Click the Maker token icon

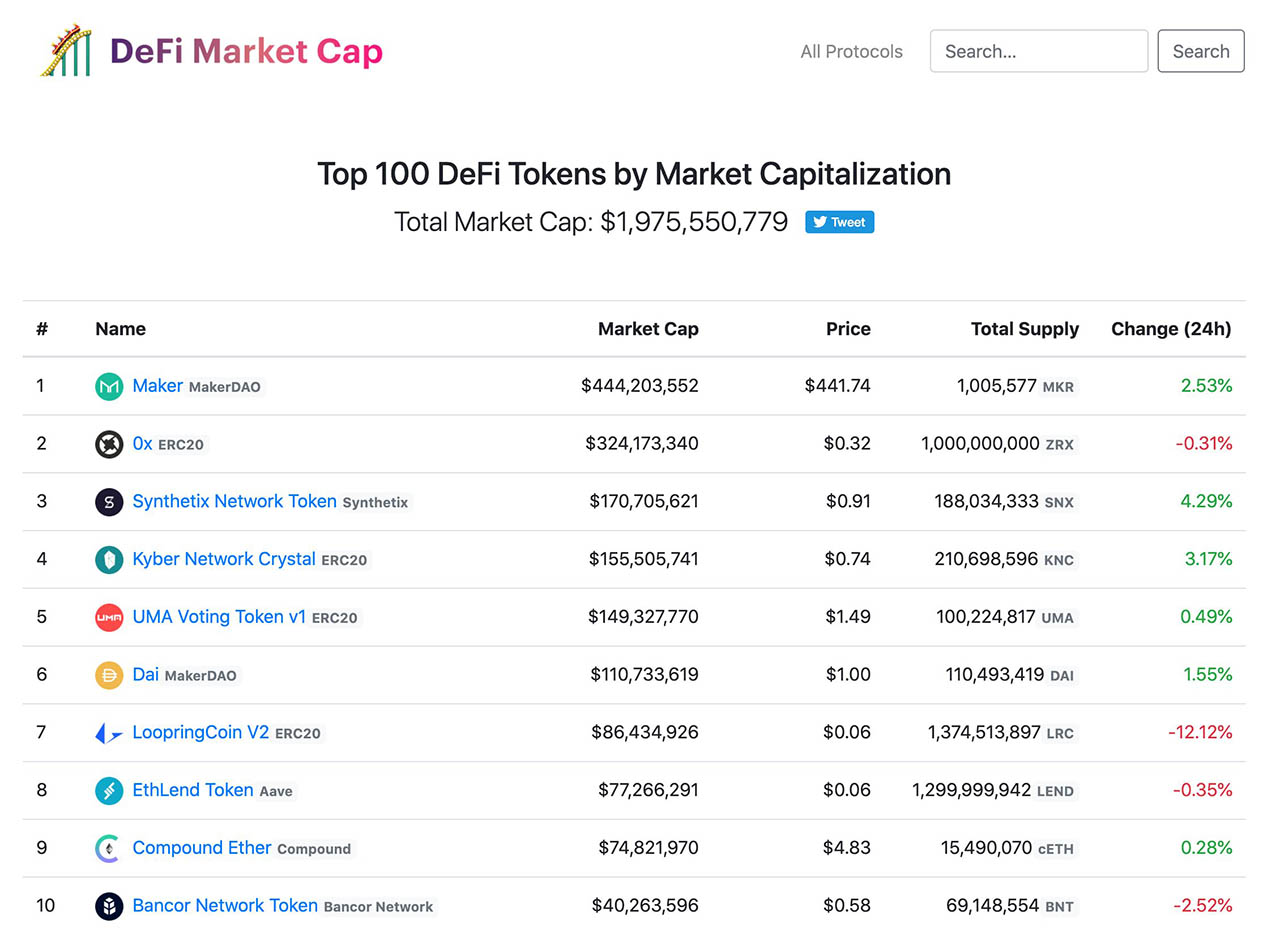pyautogui.click(x=109, y=386)
